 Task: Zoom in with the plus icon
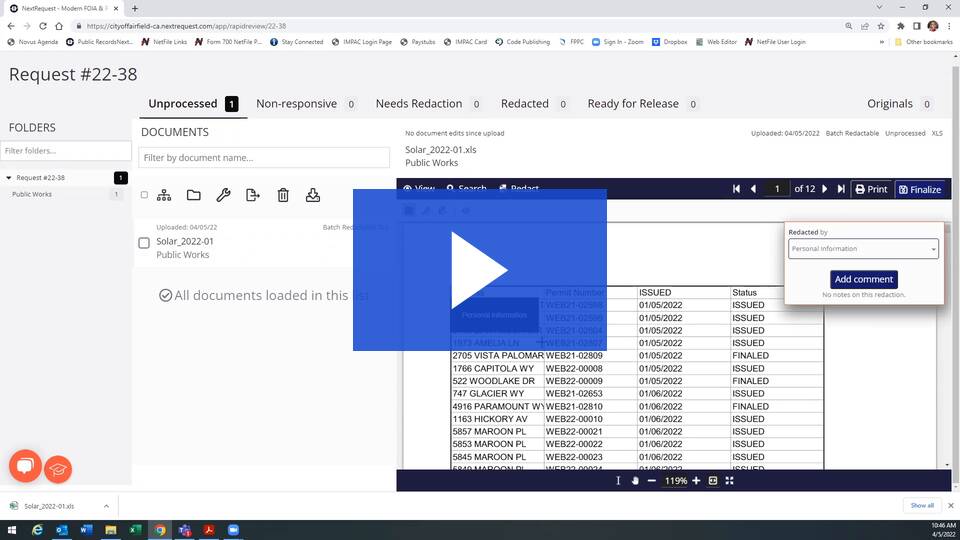click(696, 481)
